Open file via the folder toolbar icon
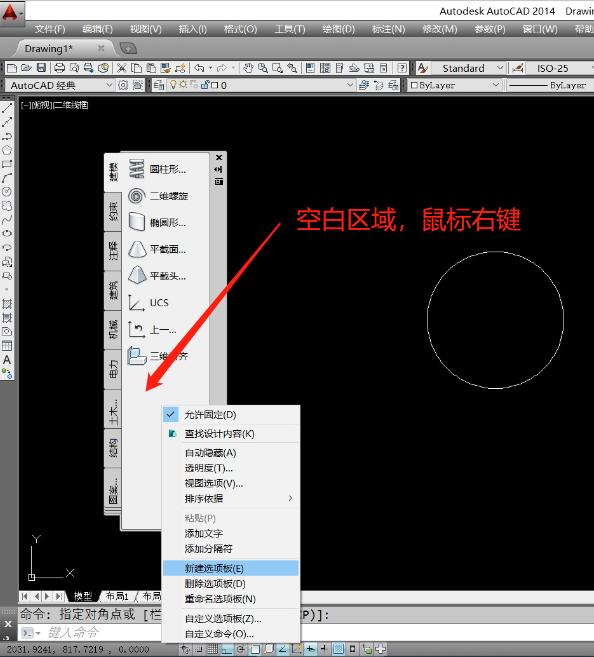 [x=26, y=68]
